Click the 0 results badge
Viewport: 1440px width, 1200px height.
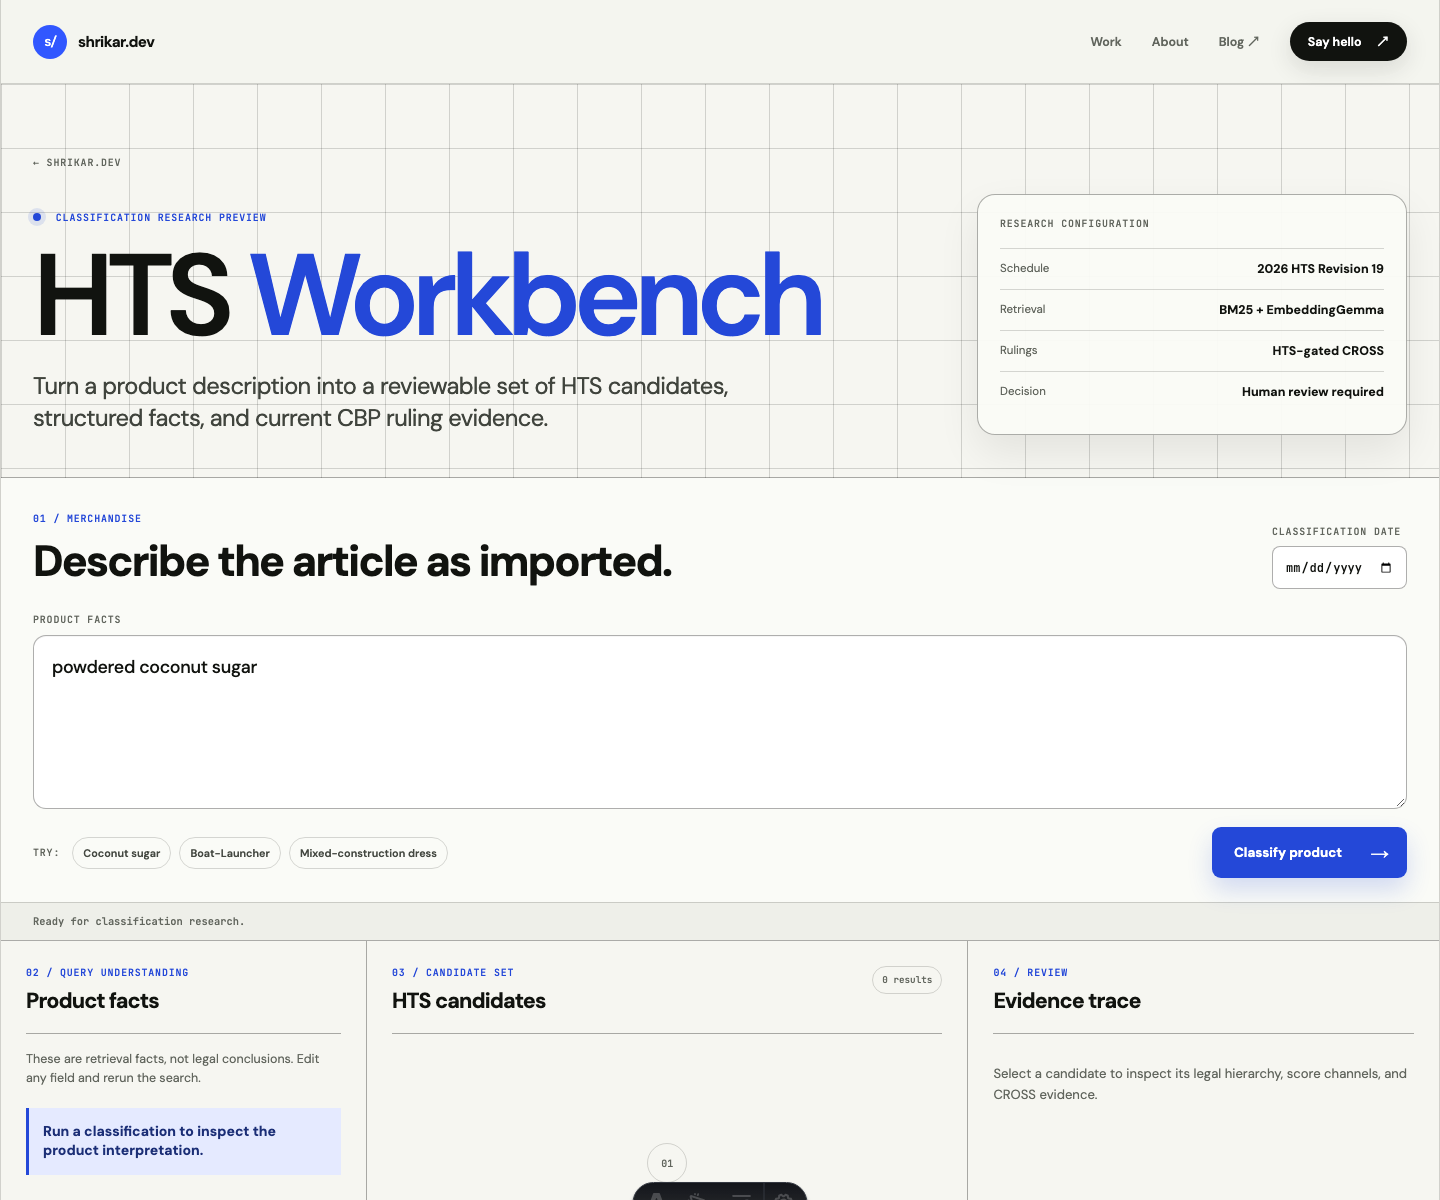[x=907, y=980]
